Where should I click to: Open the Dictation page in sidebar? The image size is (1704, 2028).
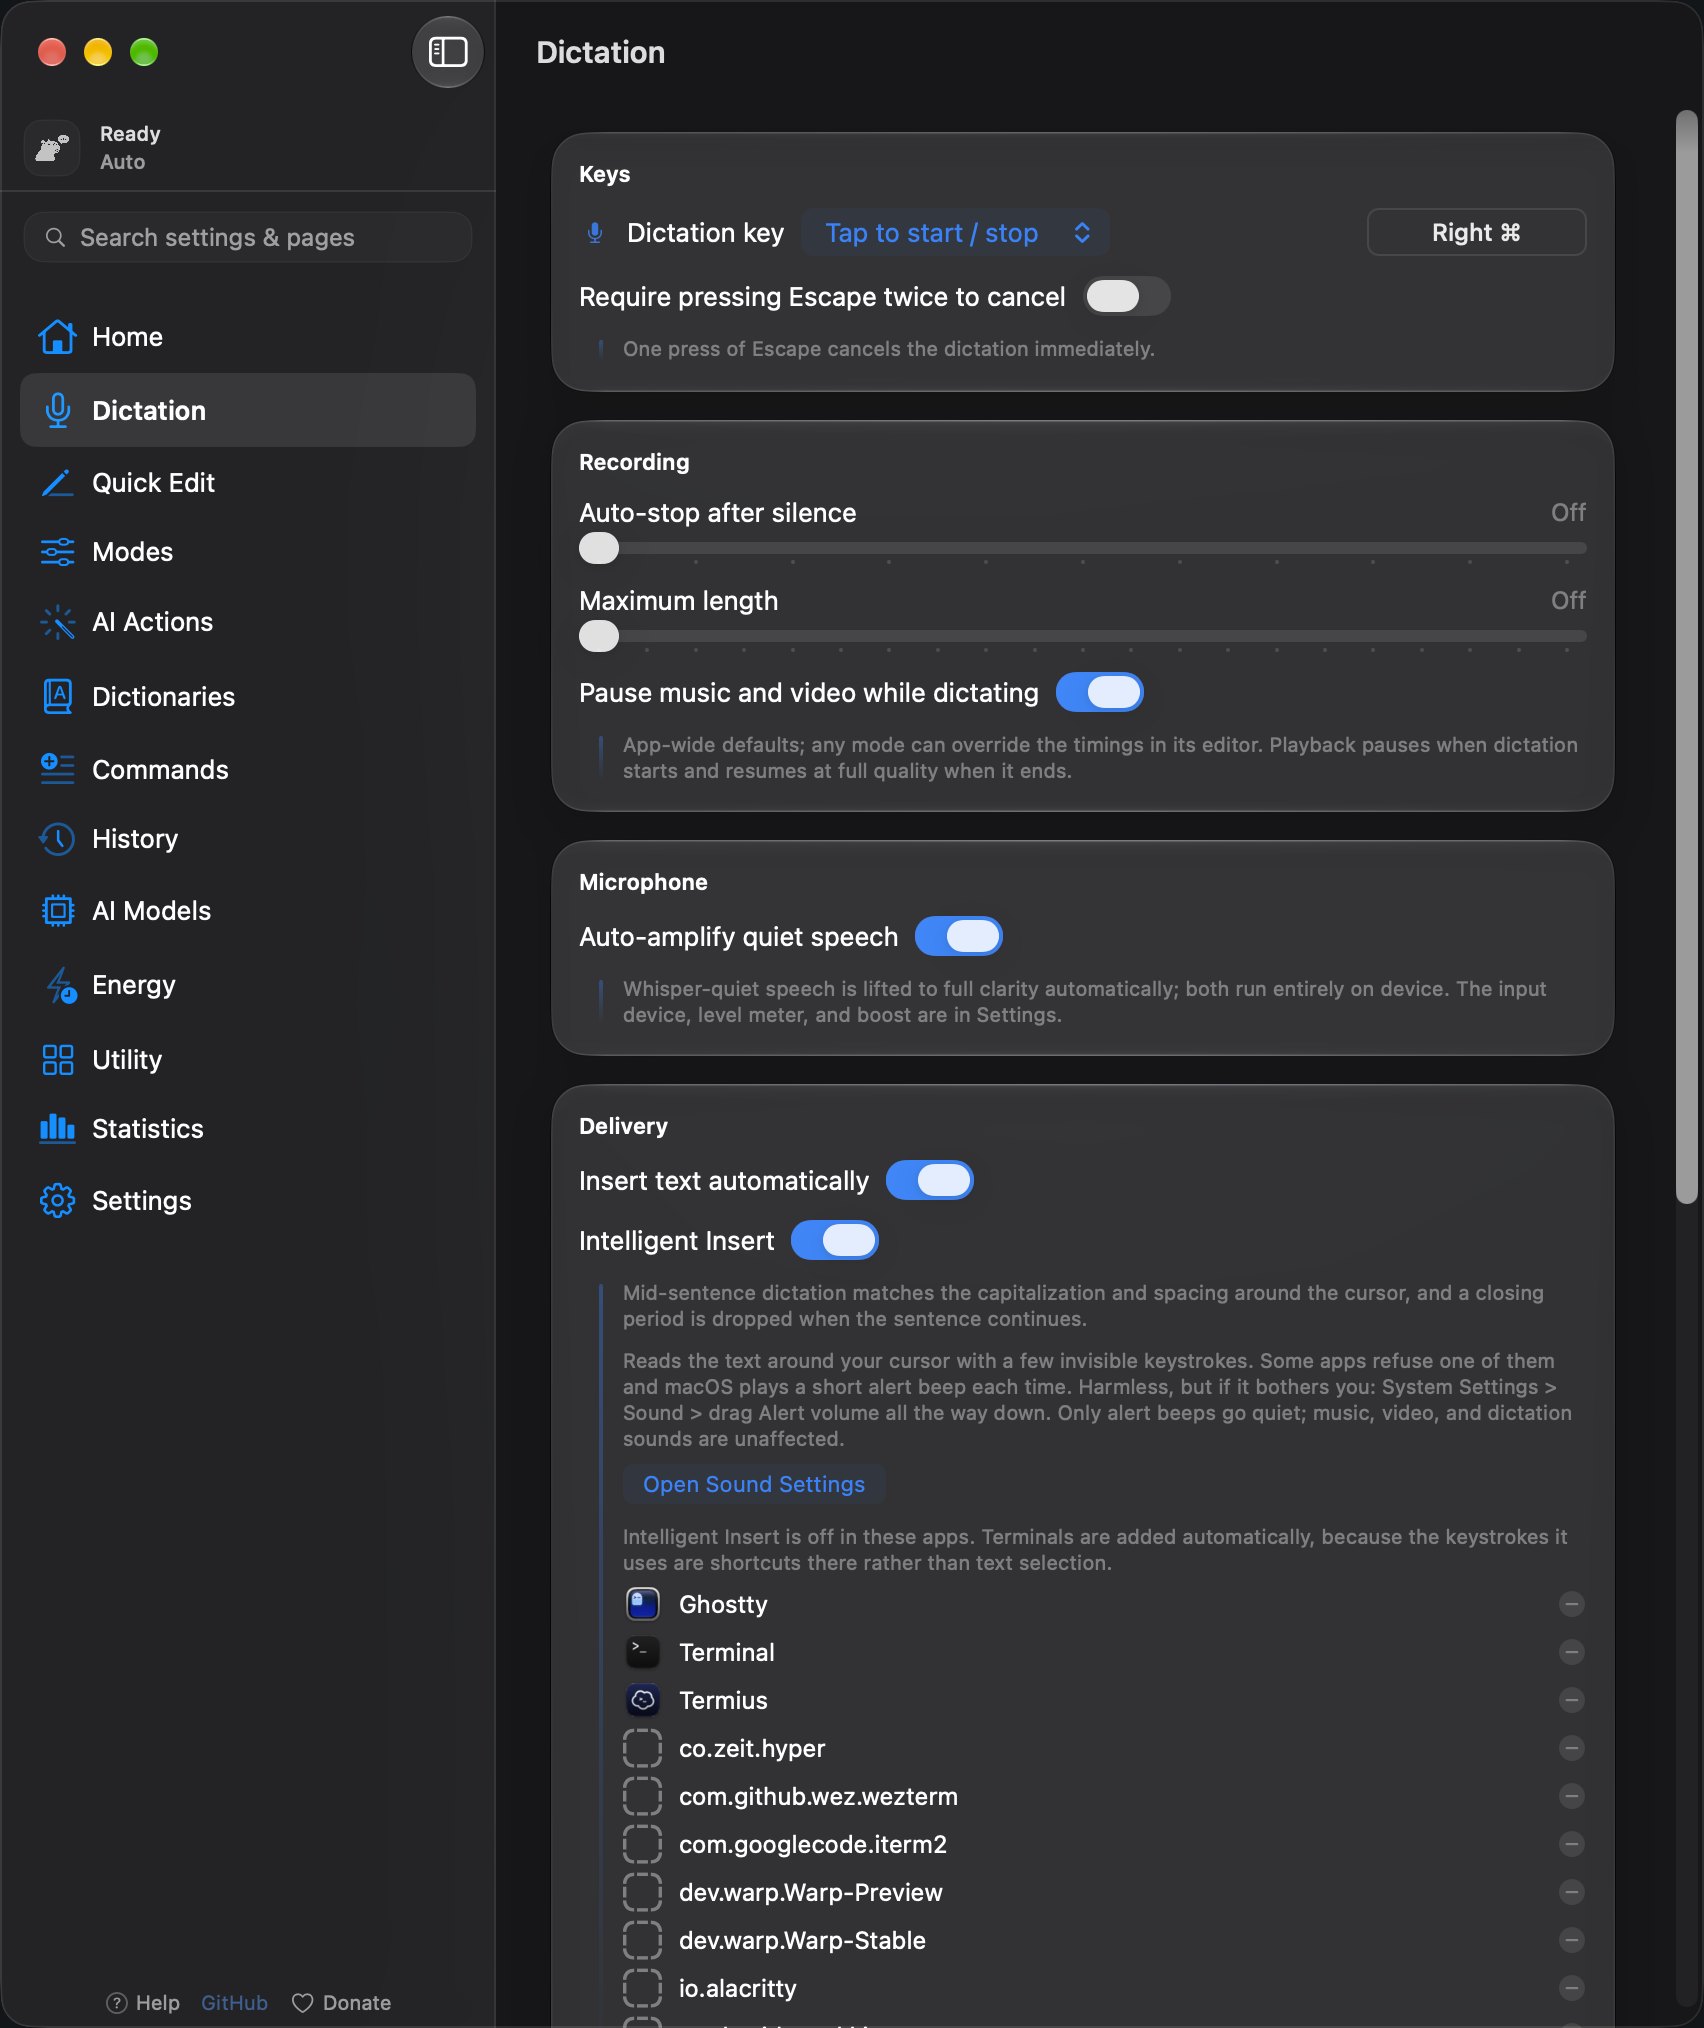pos(248,410)
